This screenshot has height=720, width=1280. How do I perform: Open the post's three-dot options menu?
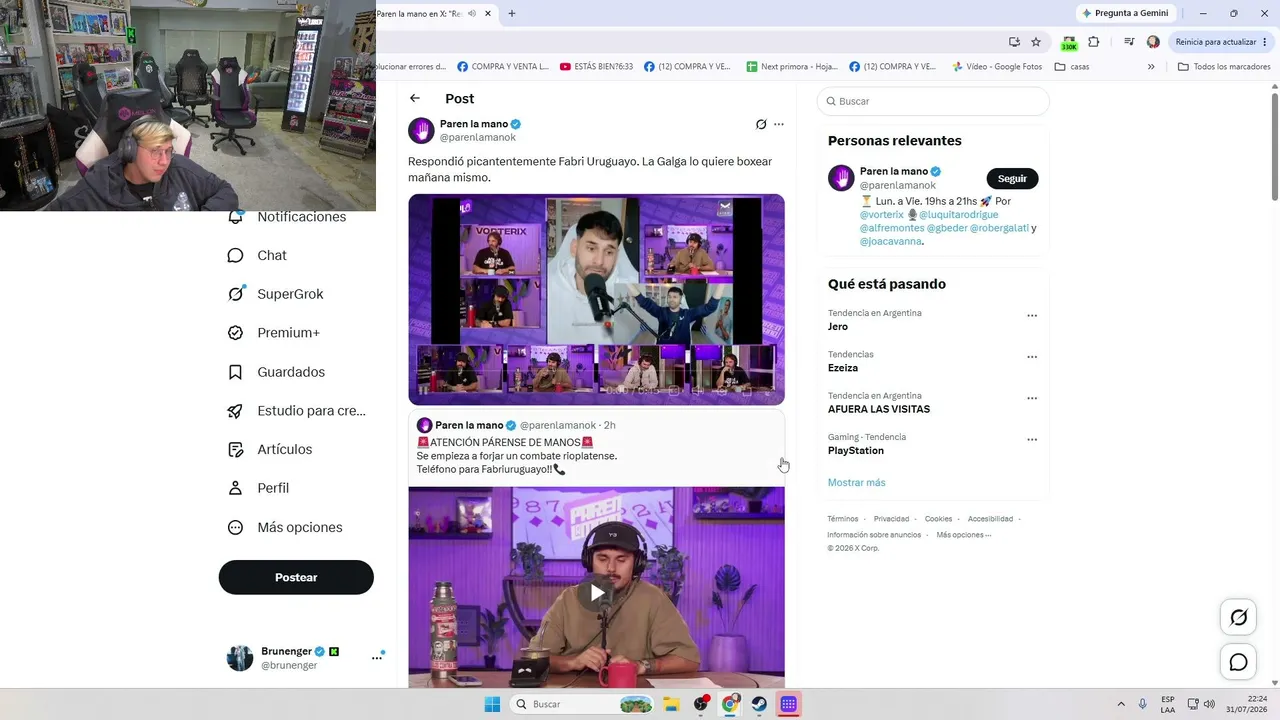(x=779, y=124)
